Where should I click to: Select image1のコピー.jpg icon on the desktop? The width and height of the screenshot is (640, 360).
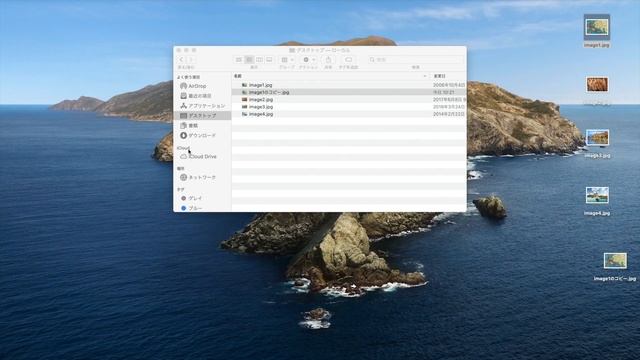point(615,261)
